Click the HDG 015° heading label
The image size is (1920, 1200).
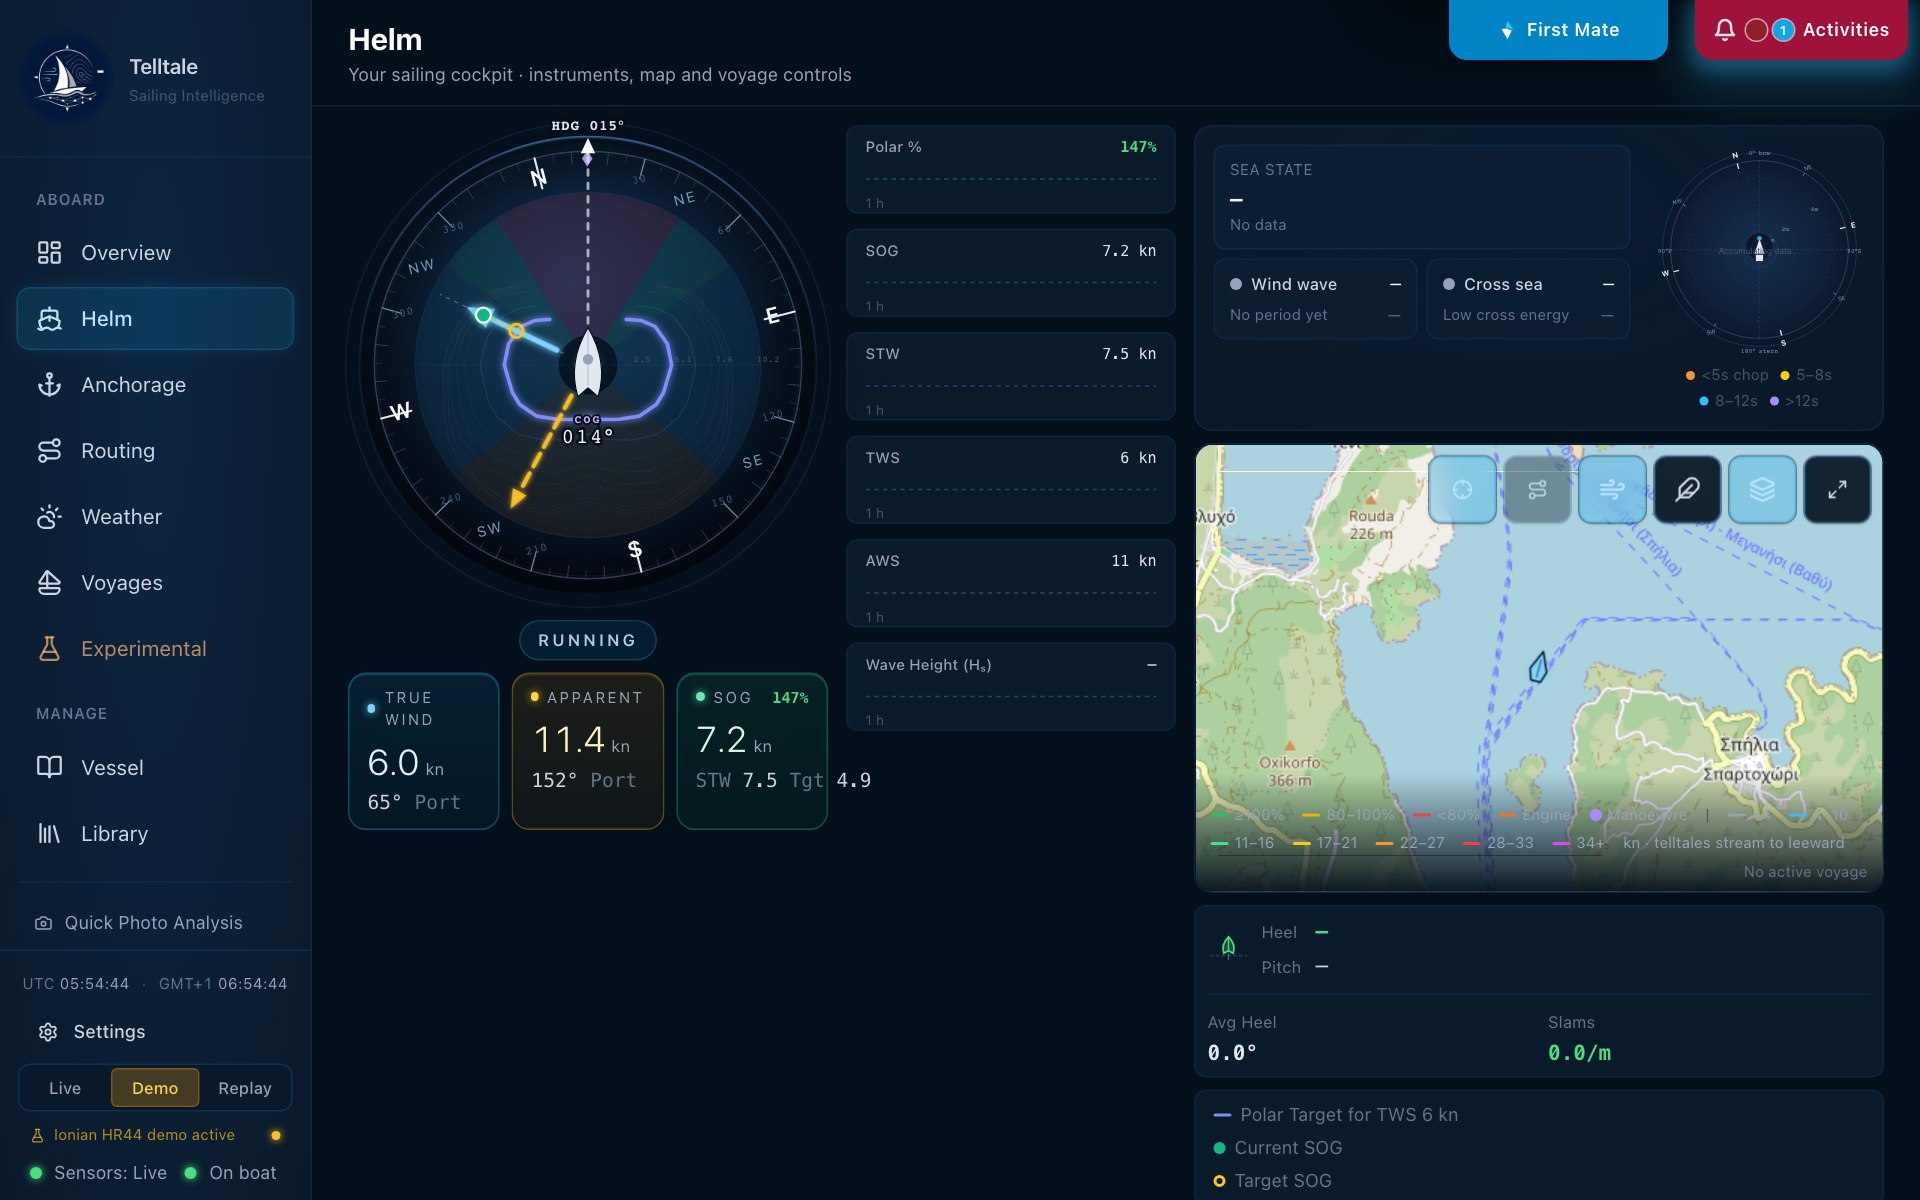588,126
